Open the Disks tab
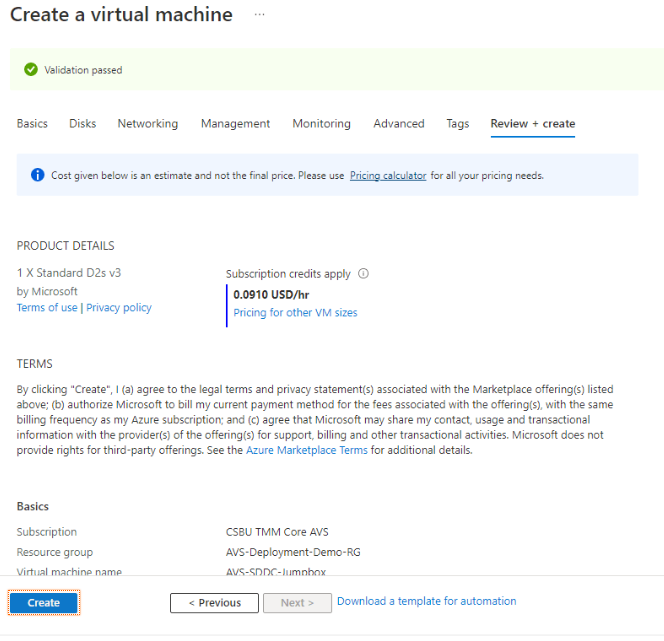Viewport: 664px width, 641px height. click(83, 124)
